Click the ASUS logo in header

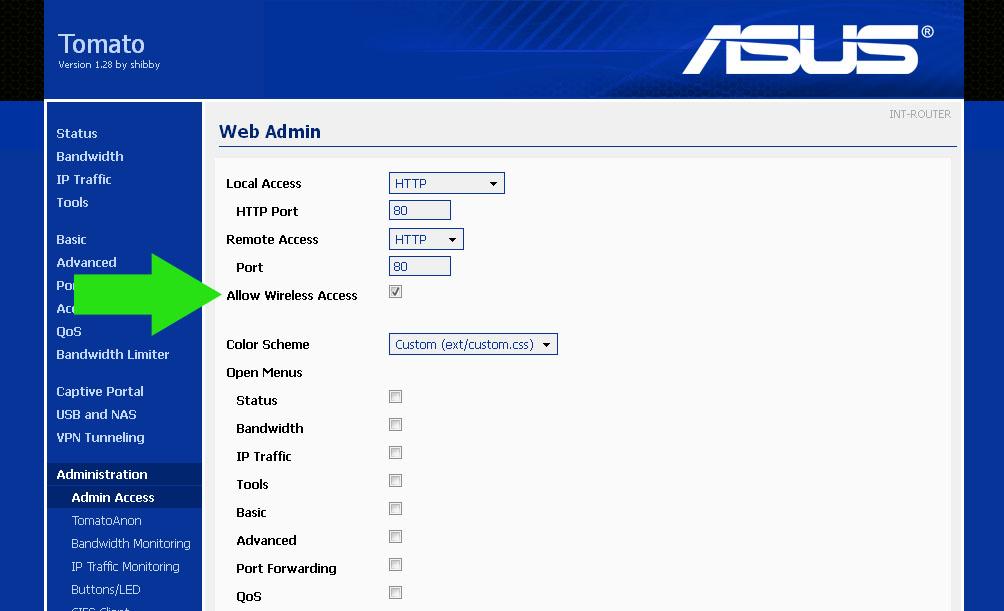807,49
